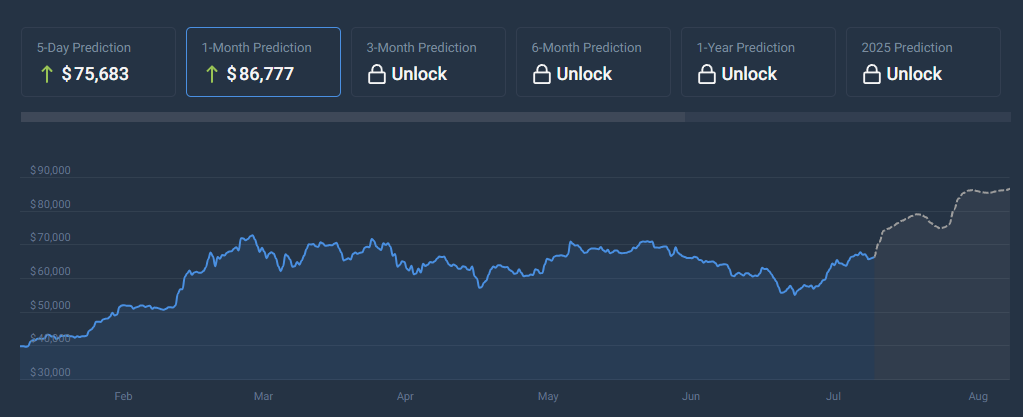Screen dimensions: 1023x417
Task: Click Unlock text in 3-Month Prediction card
Action: [419, 74]
